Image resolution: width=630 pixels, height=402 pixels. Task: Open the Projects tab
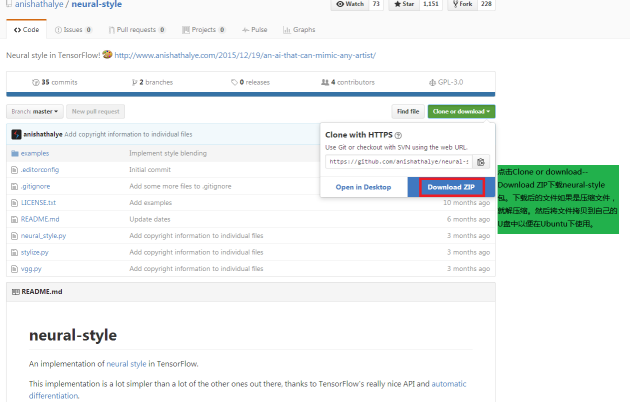pyautogui.click(x=204, y=30)
